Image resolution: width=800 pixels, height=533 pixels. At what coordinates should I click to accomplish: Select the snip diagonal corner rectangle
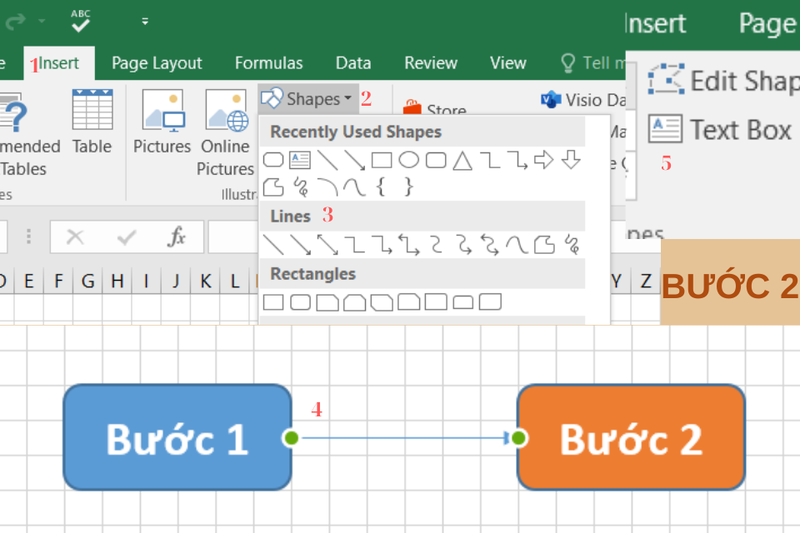(382, 302)
